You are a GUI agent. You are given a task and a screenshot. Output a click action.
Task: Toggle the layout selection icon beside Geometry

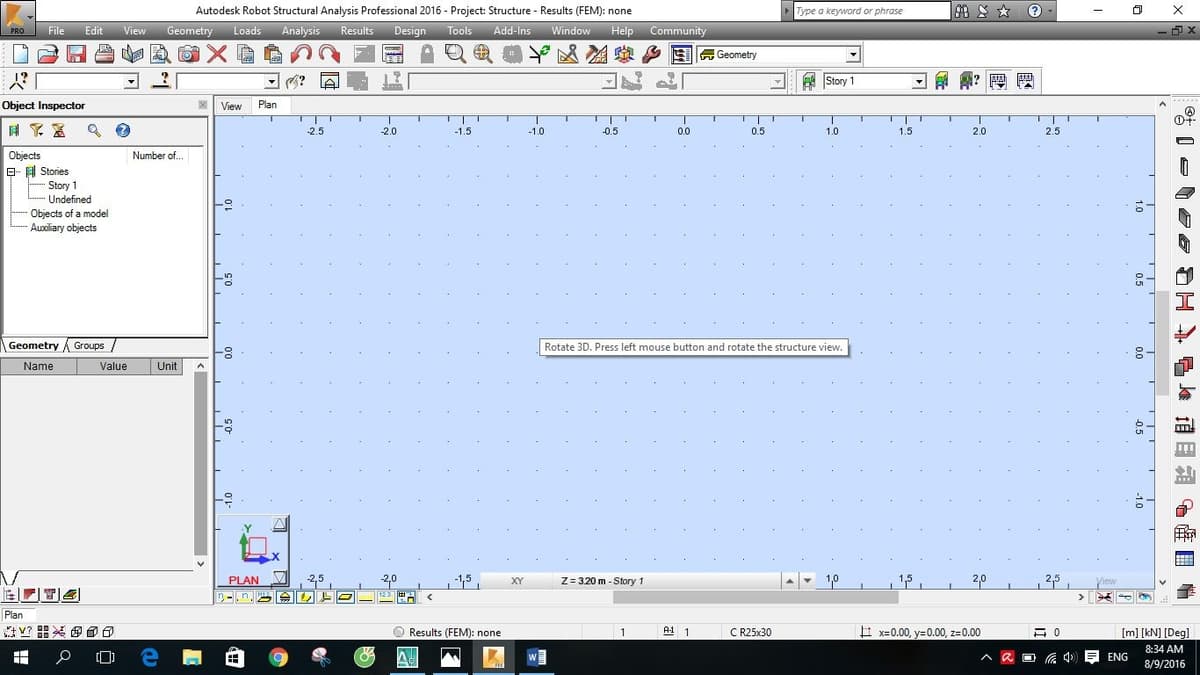click(682, 55)
